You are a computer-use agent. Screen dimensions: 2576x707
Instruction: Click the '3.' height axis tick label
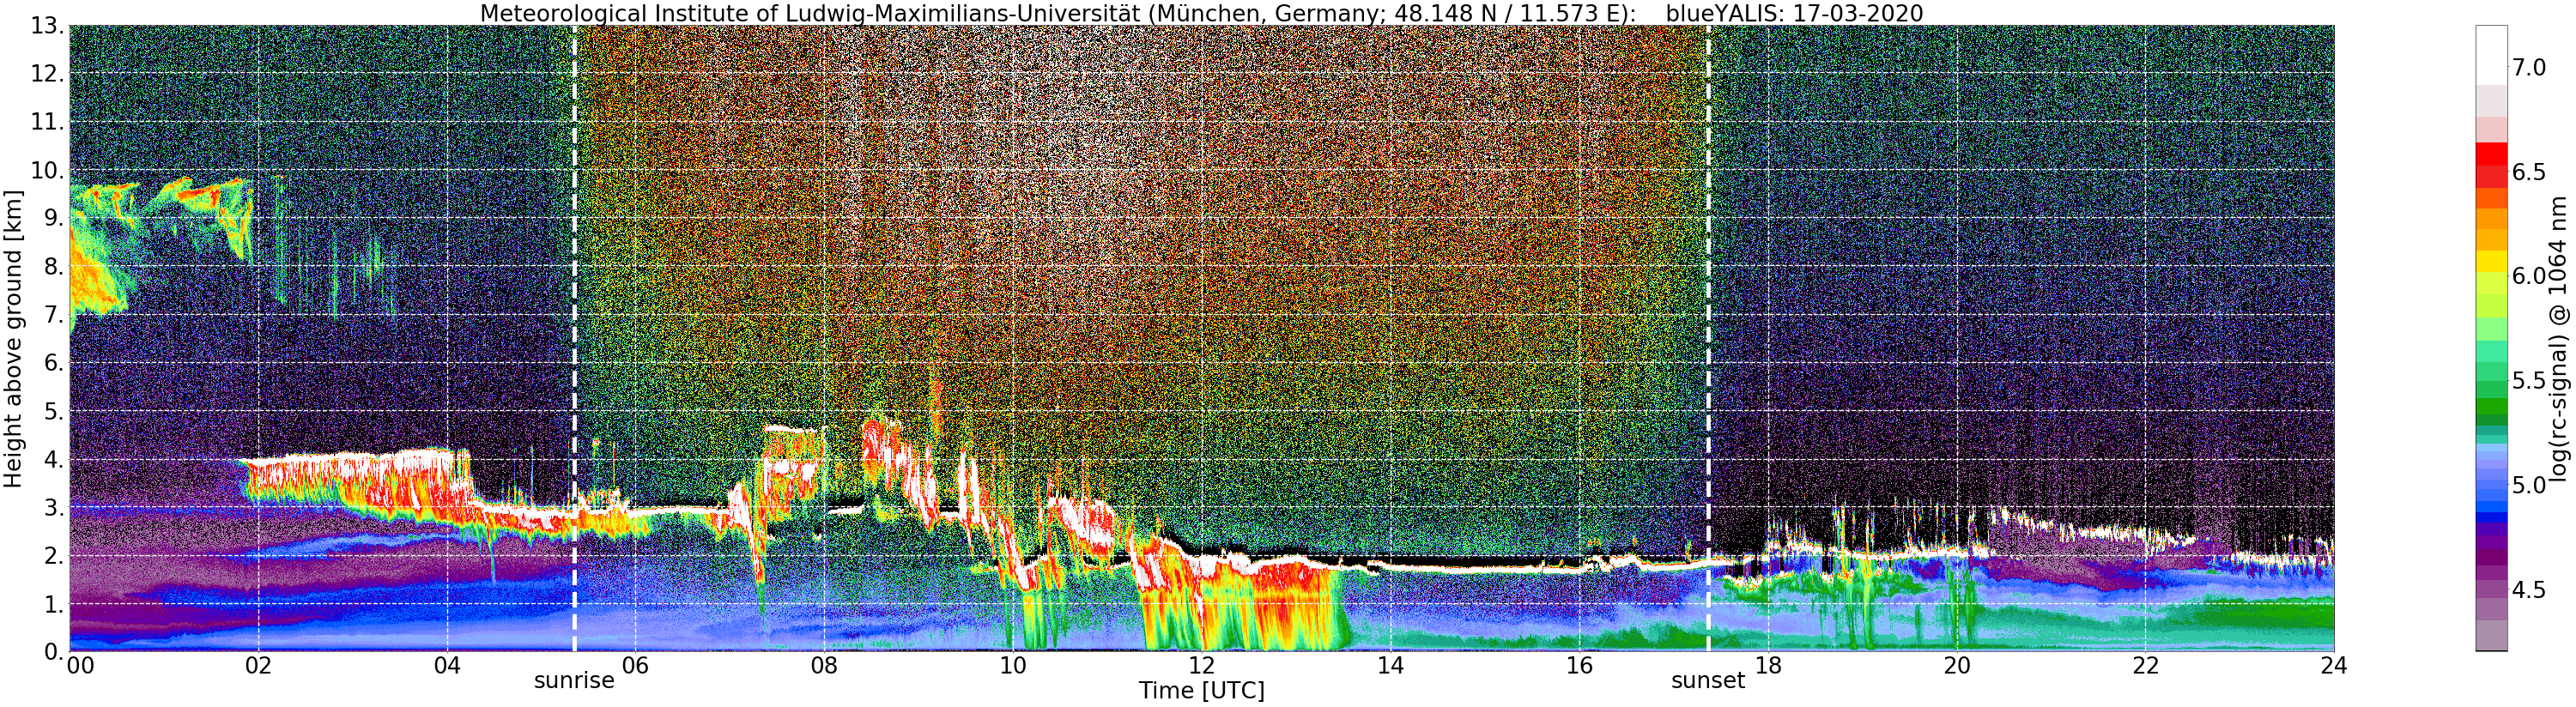(x=54, y=507)
